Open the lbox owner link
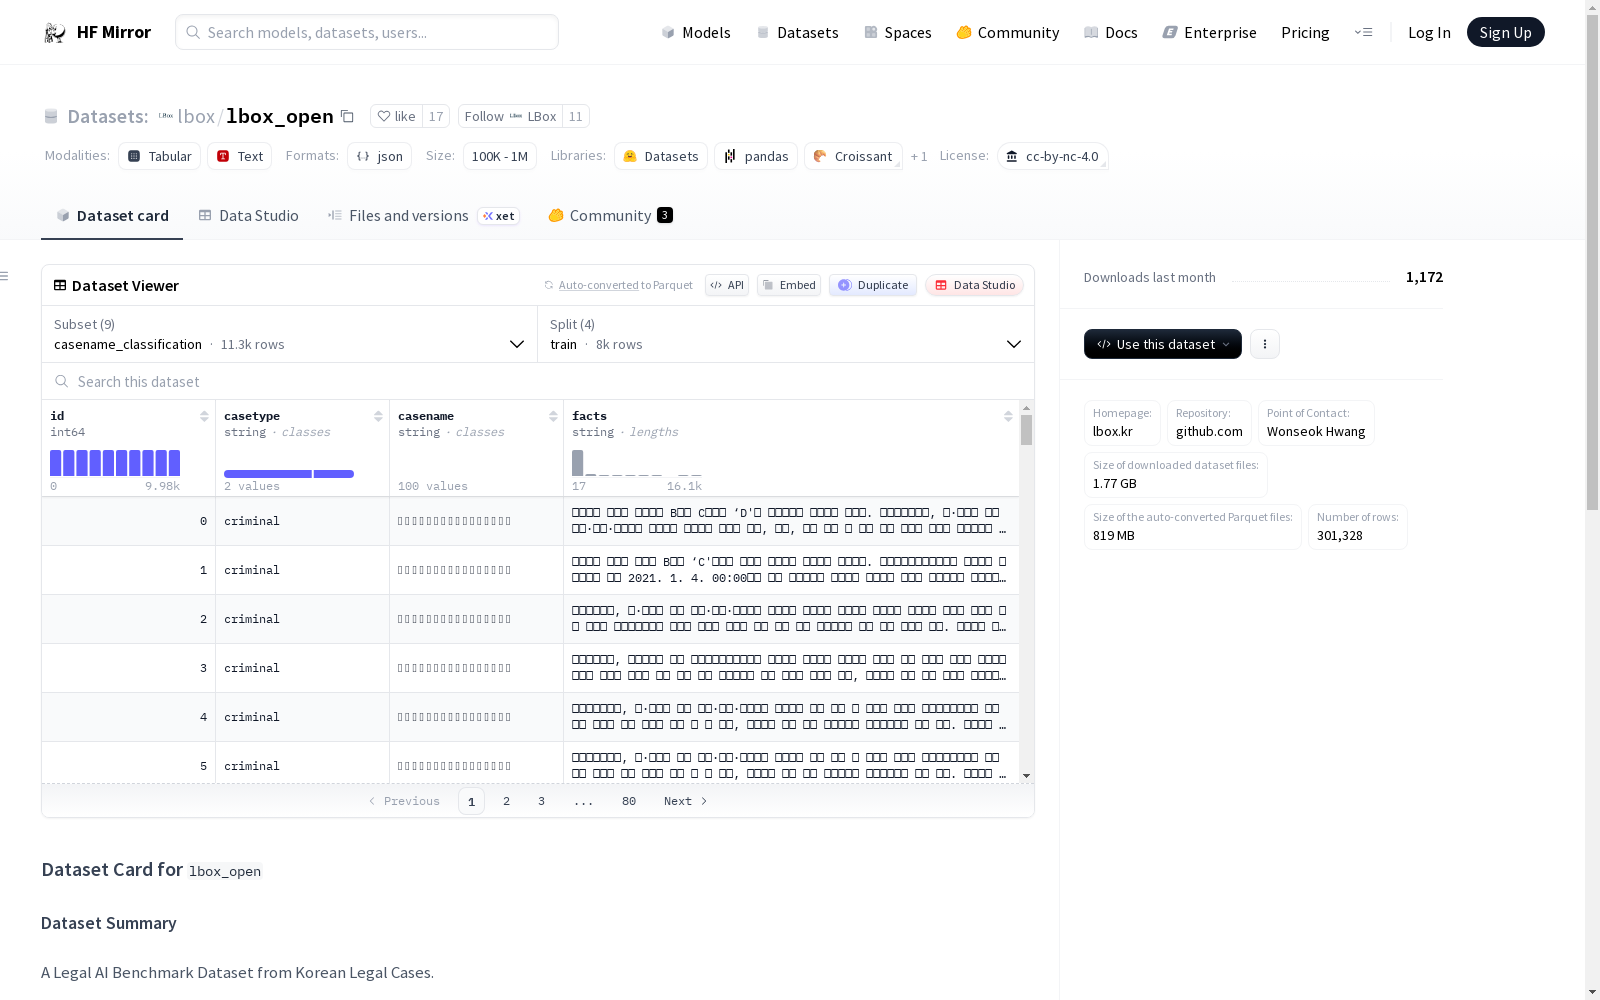The height and width of the screenshot is (1000, 1600). [196, 116]
